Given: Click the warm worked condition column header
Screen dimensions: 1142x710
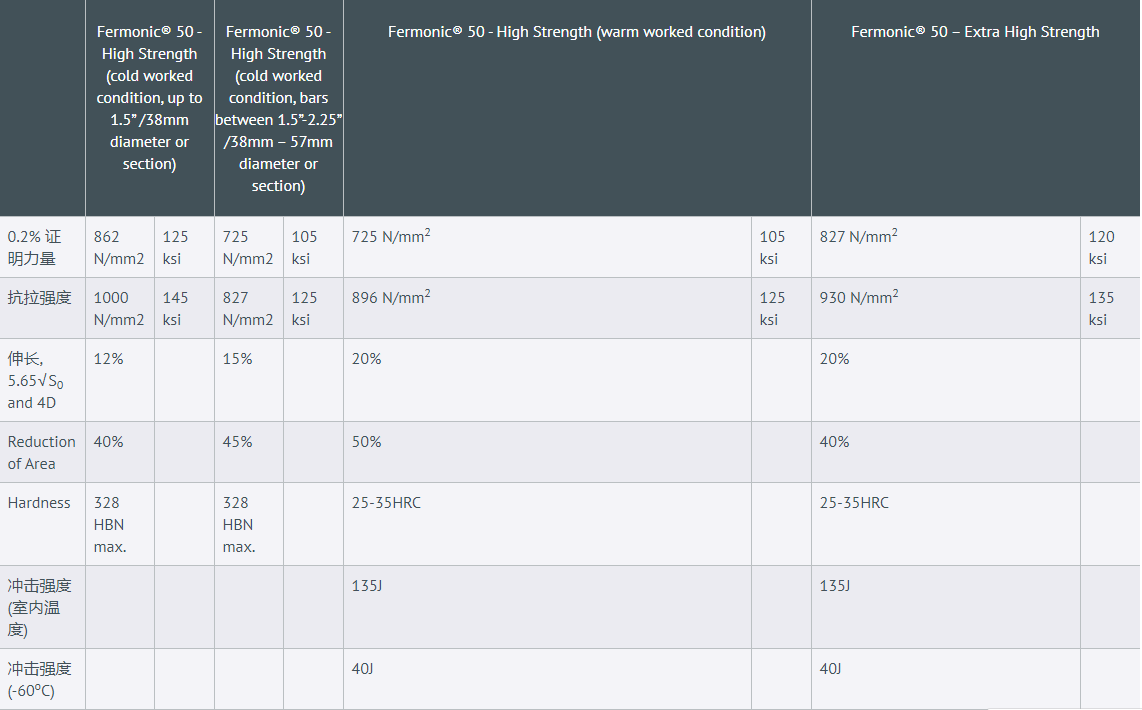Looking at the screenshot, I should tap(577, 32).
